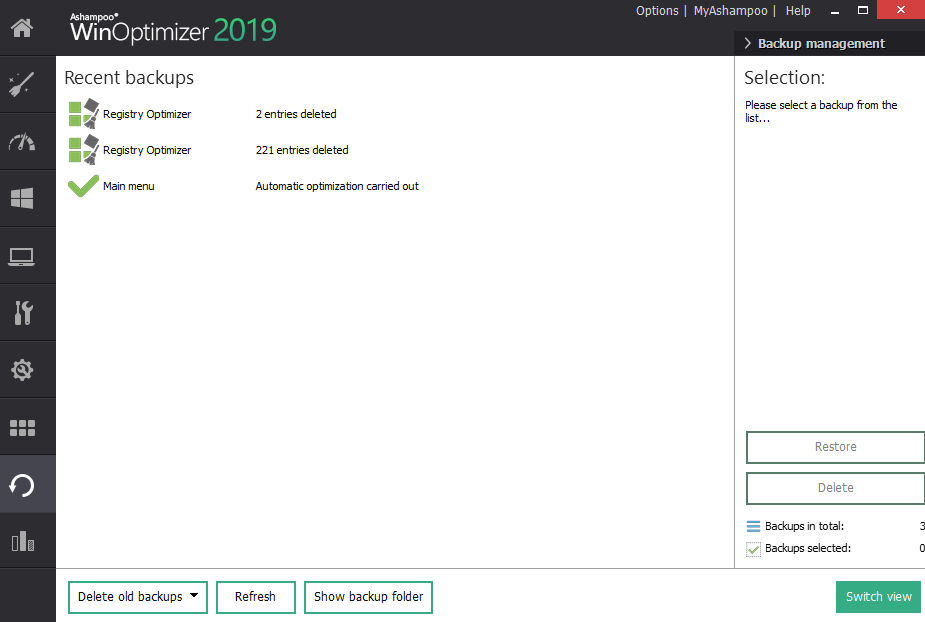Open the Help menu

(798, 11)
